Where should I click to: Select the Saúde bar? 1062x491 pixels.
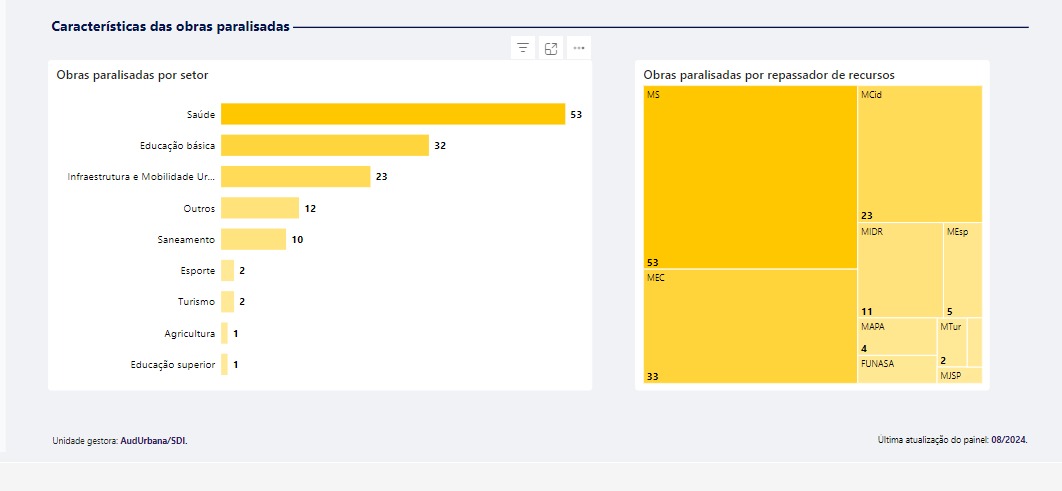pos(392,114)
